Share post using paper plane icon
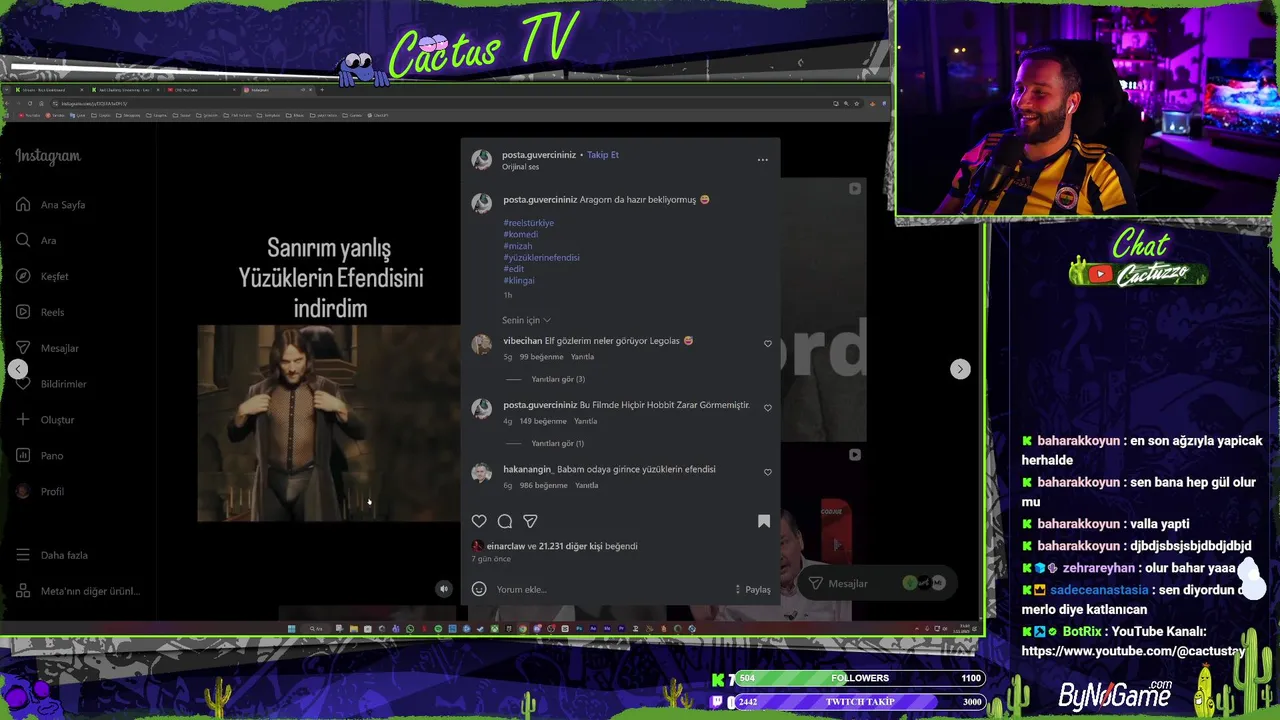Image resolution: width=1280 pixels, height=720 pixels. [530, 521]
